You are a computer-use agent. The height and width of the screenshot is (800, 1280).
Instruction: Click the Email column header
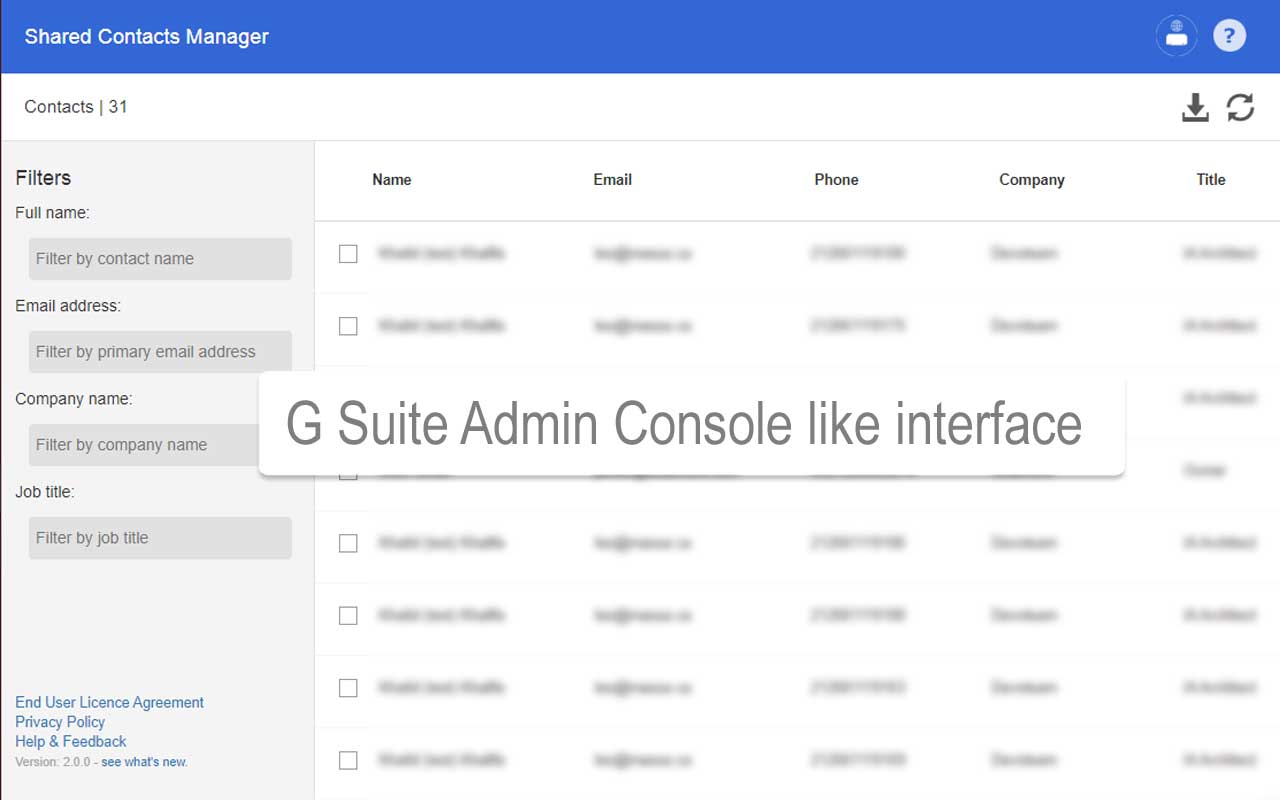[613, 180]
